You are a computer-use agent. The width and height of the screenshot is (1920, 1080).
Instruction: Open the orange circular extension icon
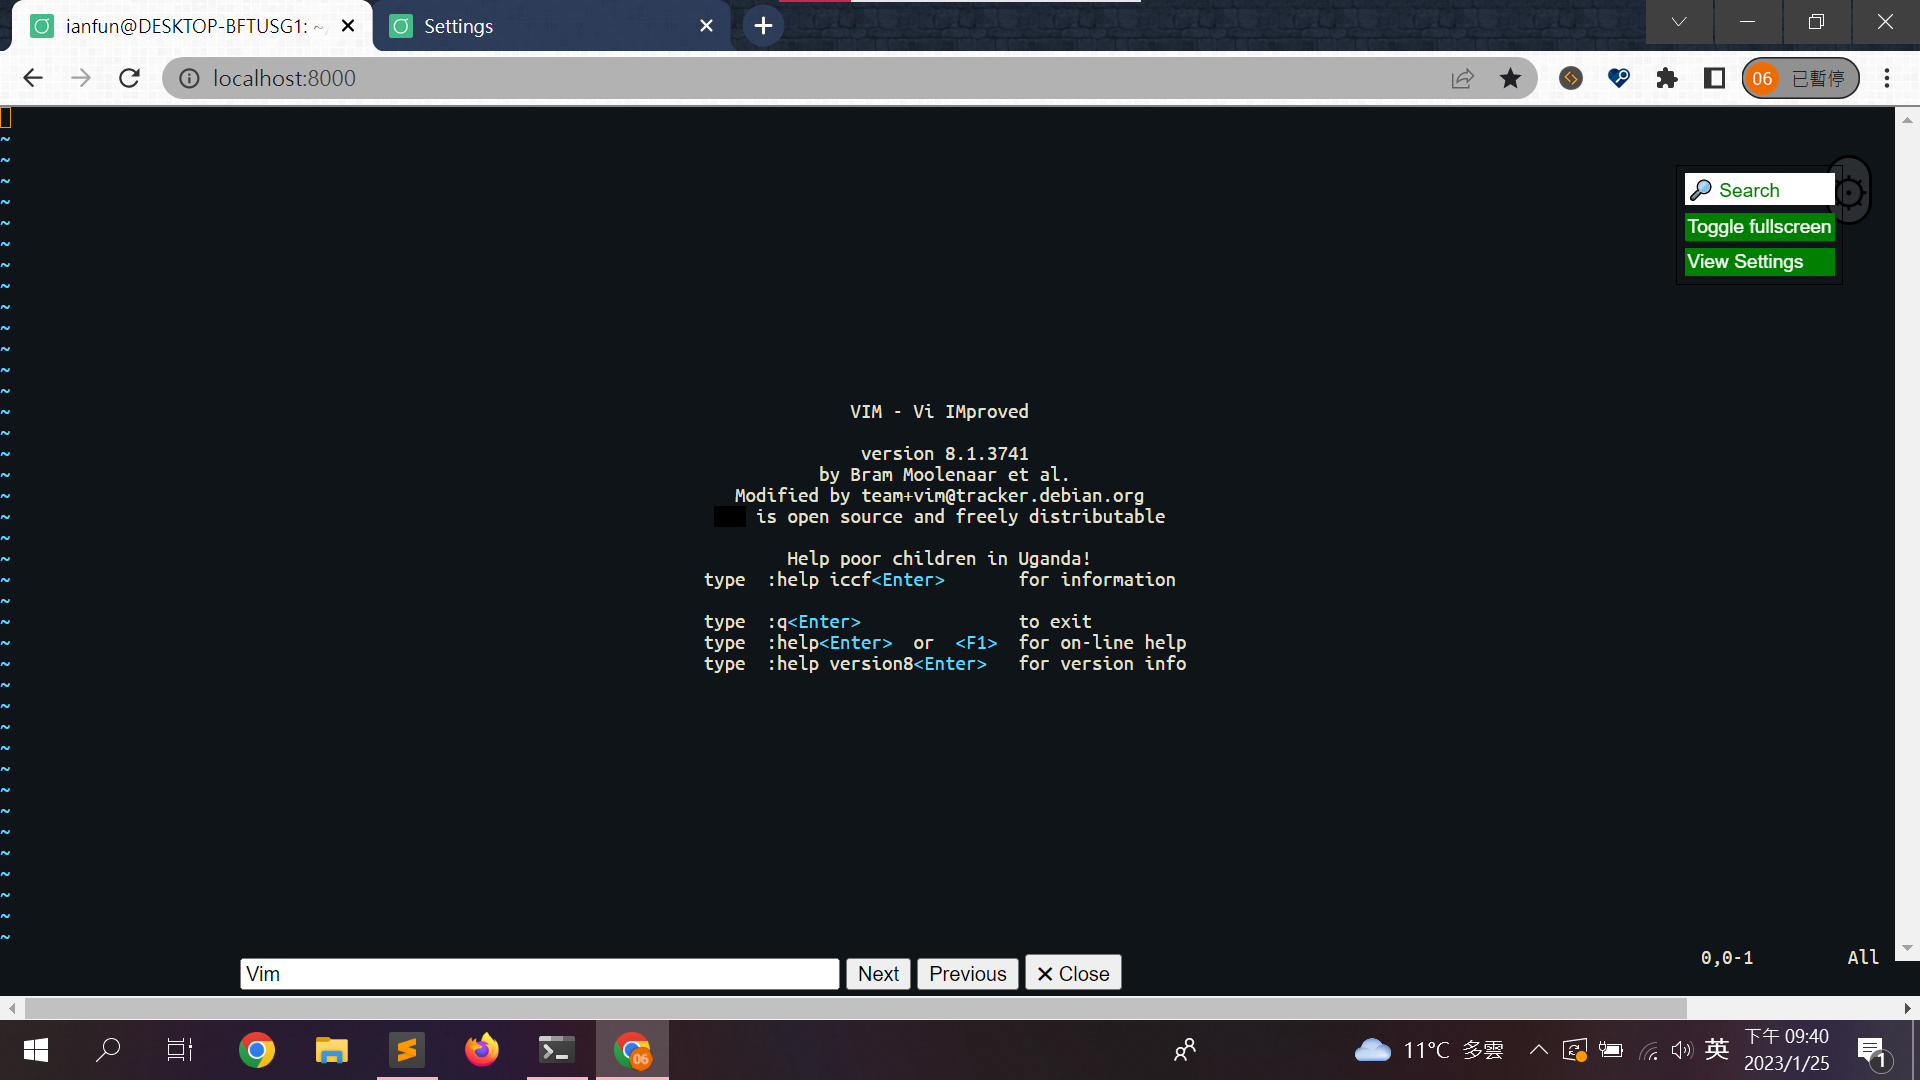point(1571,78)
